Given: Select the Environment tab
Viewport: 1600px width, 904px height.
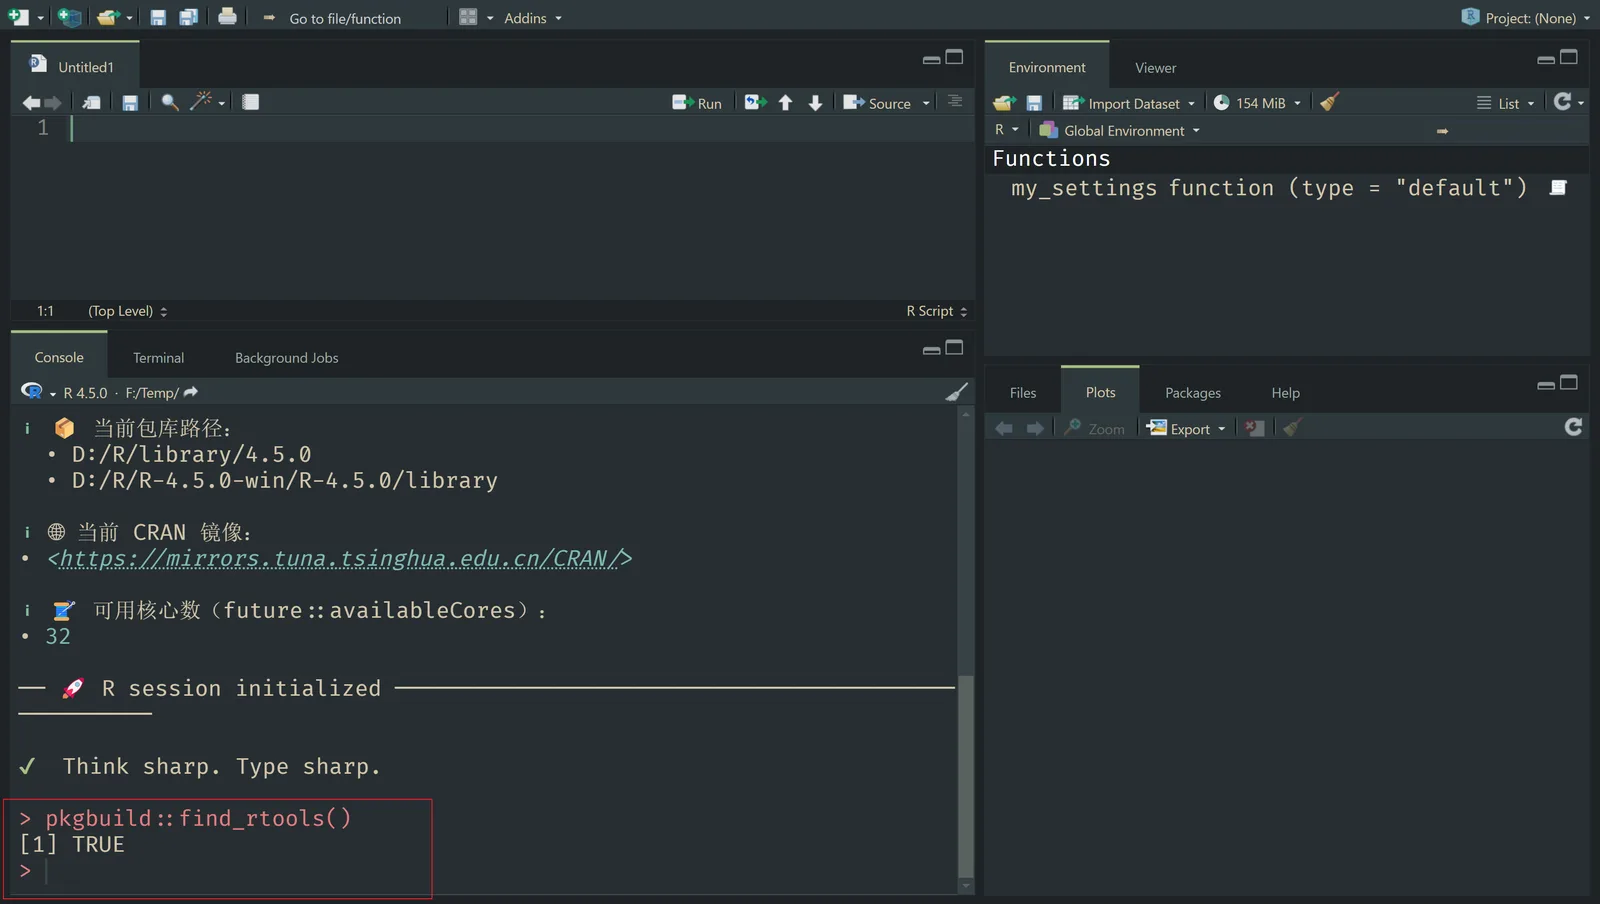Looking at the screenshot, I should pos(1047,67).
